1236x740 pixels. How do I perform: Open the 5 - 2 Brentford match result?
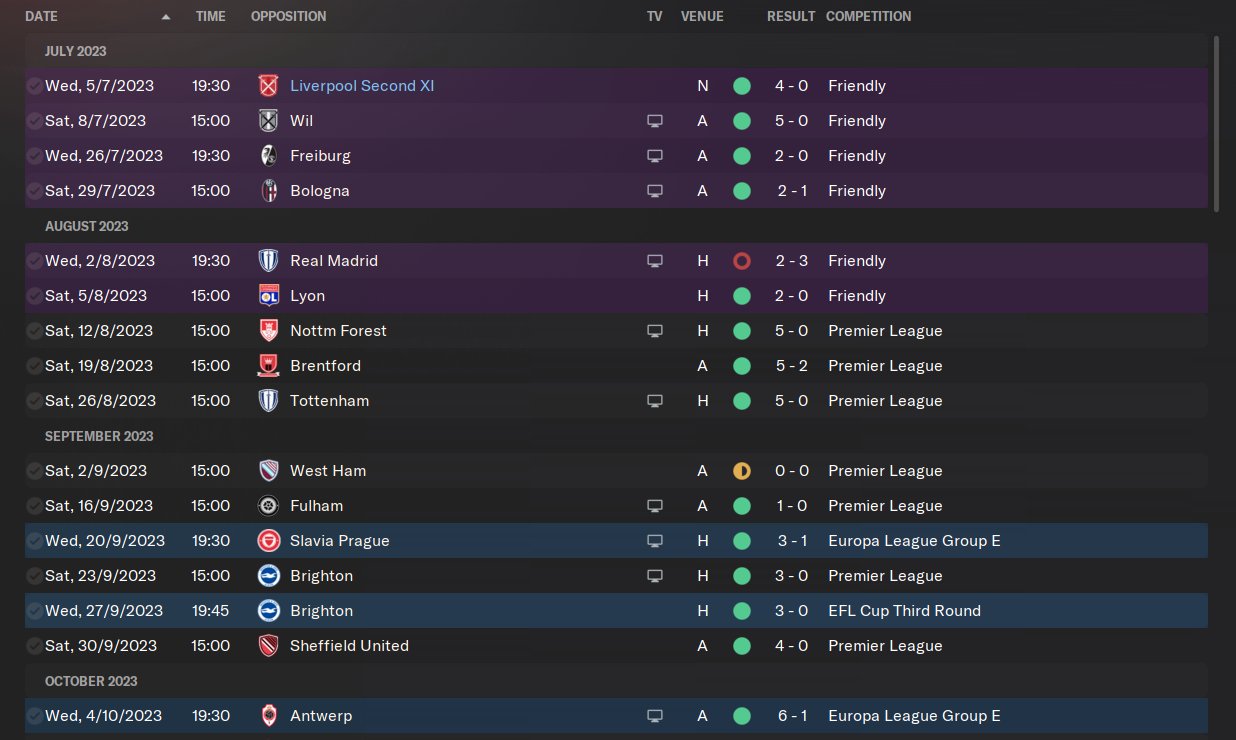[791, 366]
